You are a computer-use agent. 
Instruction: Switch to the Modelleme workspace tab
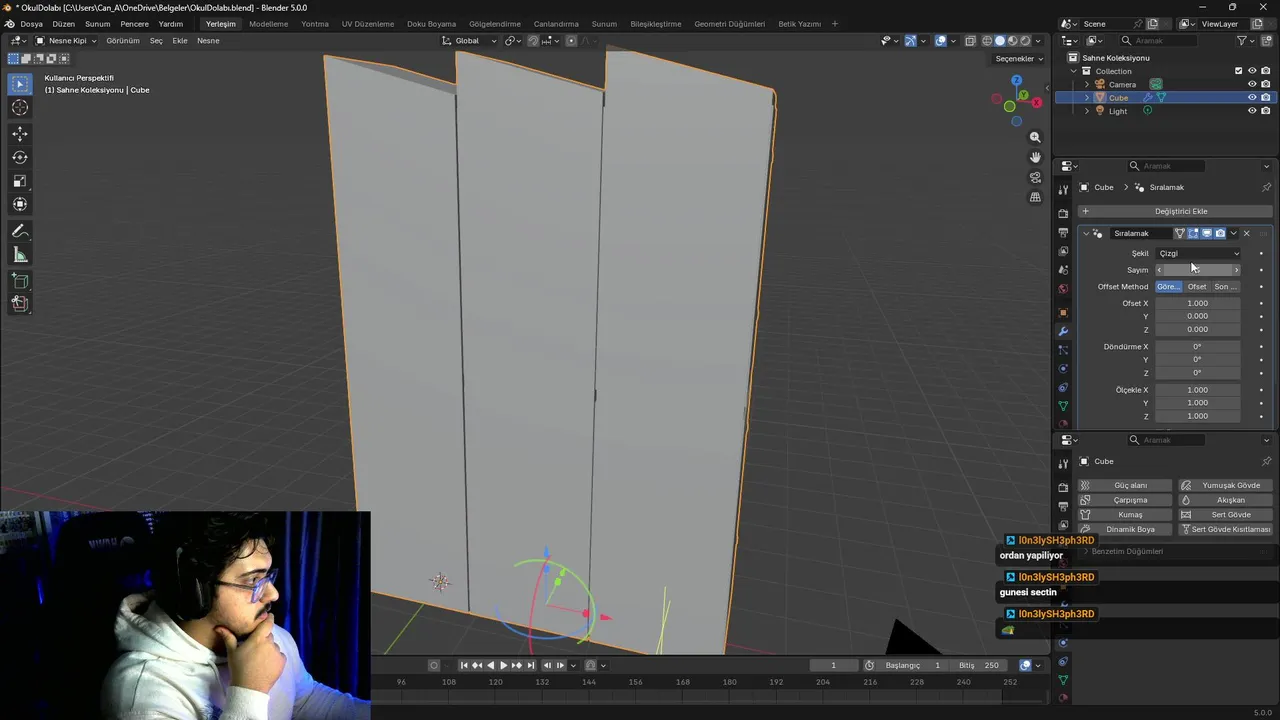coord(268,24)
